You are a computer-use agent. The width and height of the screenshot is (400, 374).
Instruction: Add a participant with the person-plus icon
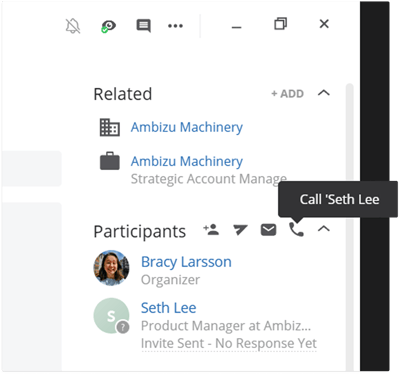point(211,230)
